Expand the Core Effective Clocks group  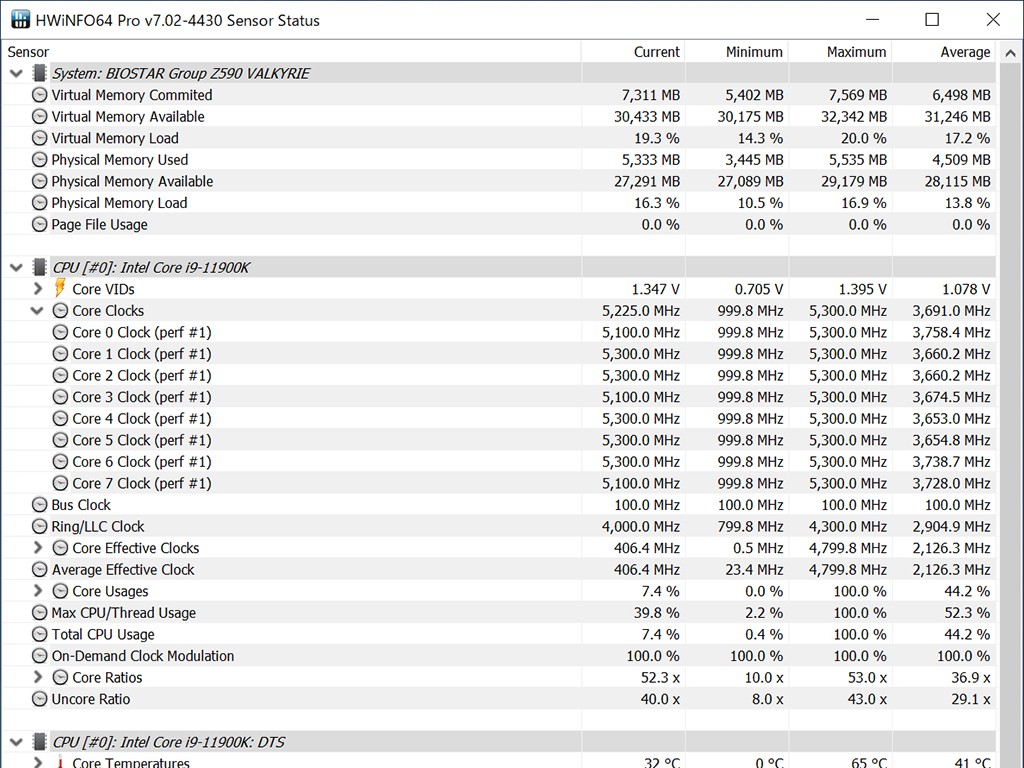38,548
